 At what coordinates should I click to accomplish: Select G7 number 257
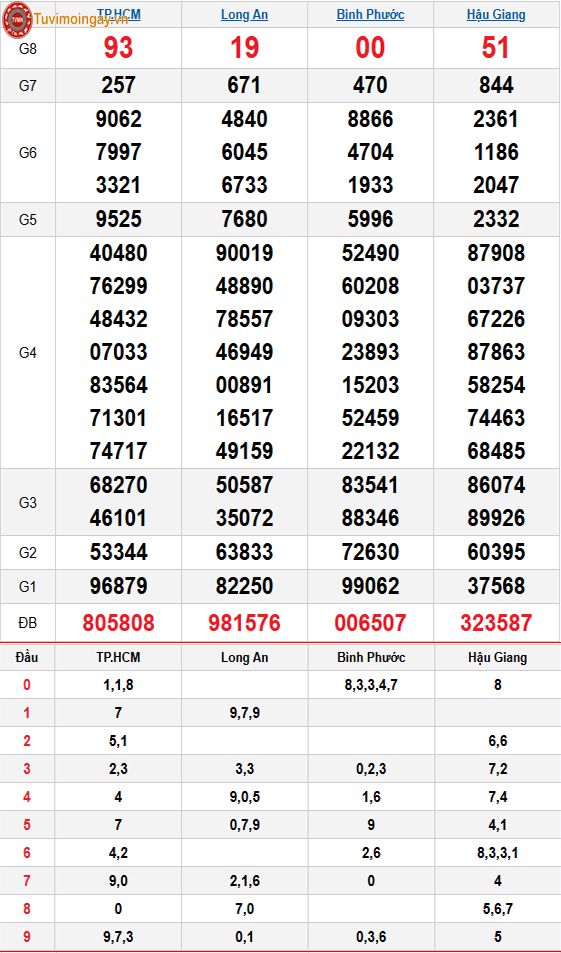click(x=119, y=85)
